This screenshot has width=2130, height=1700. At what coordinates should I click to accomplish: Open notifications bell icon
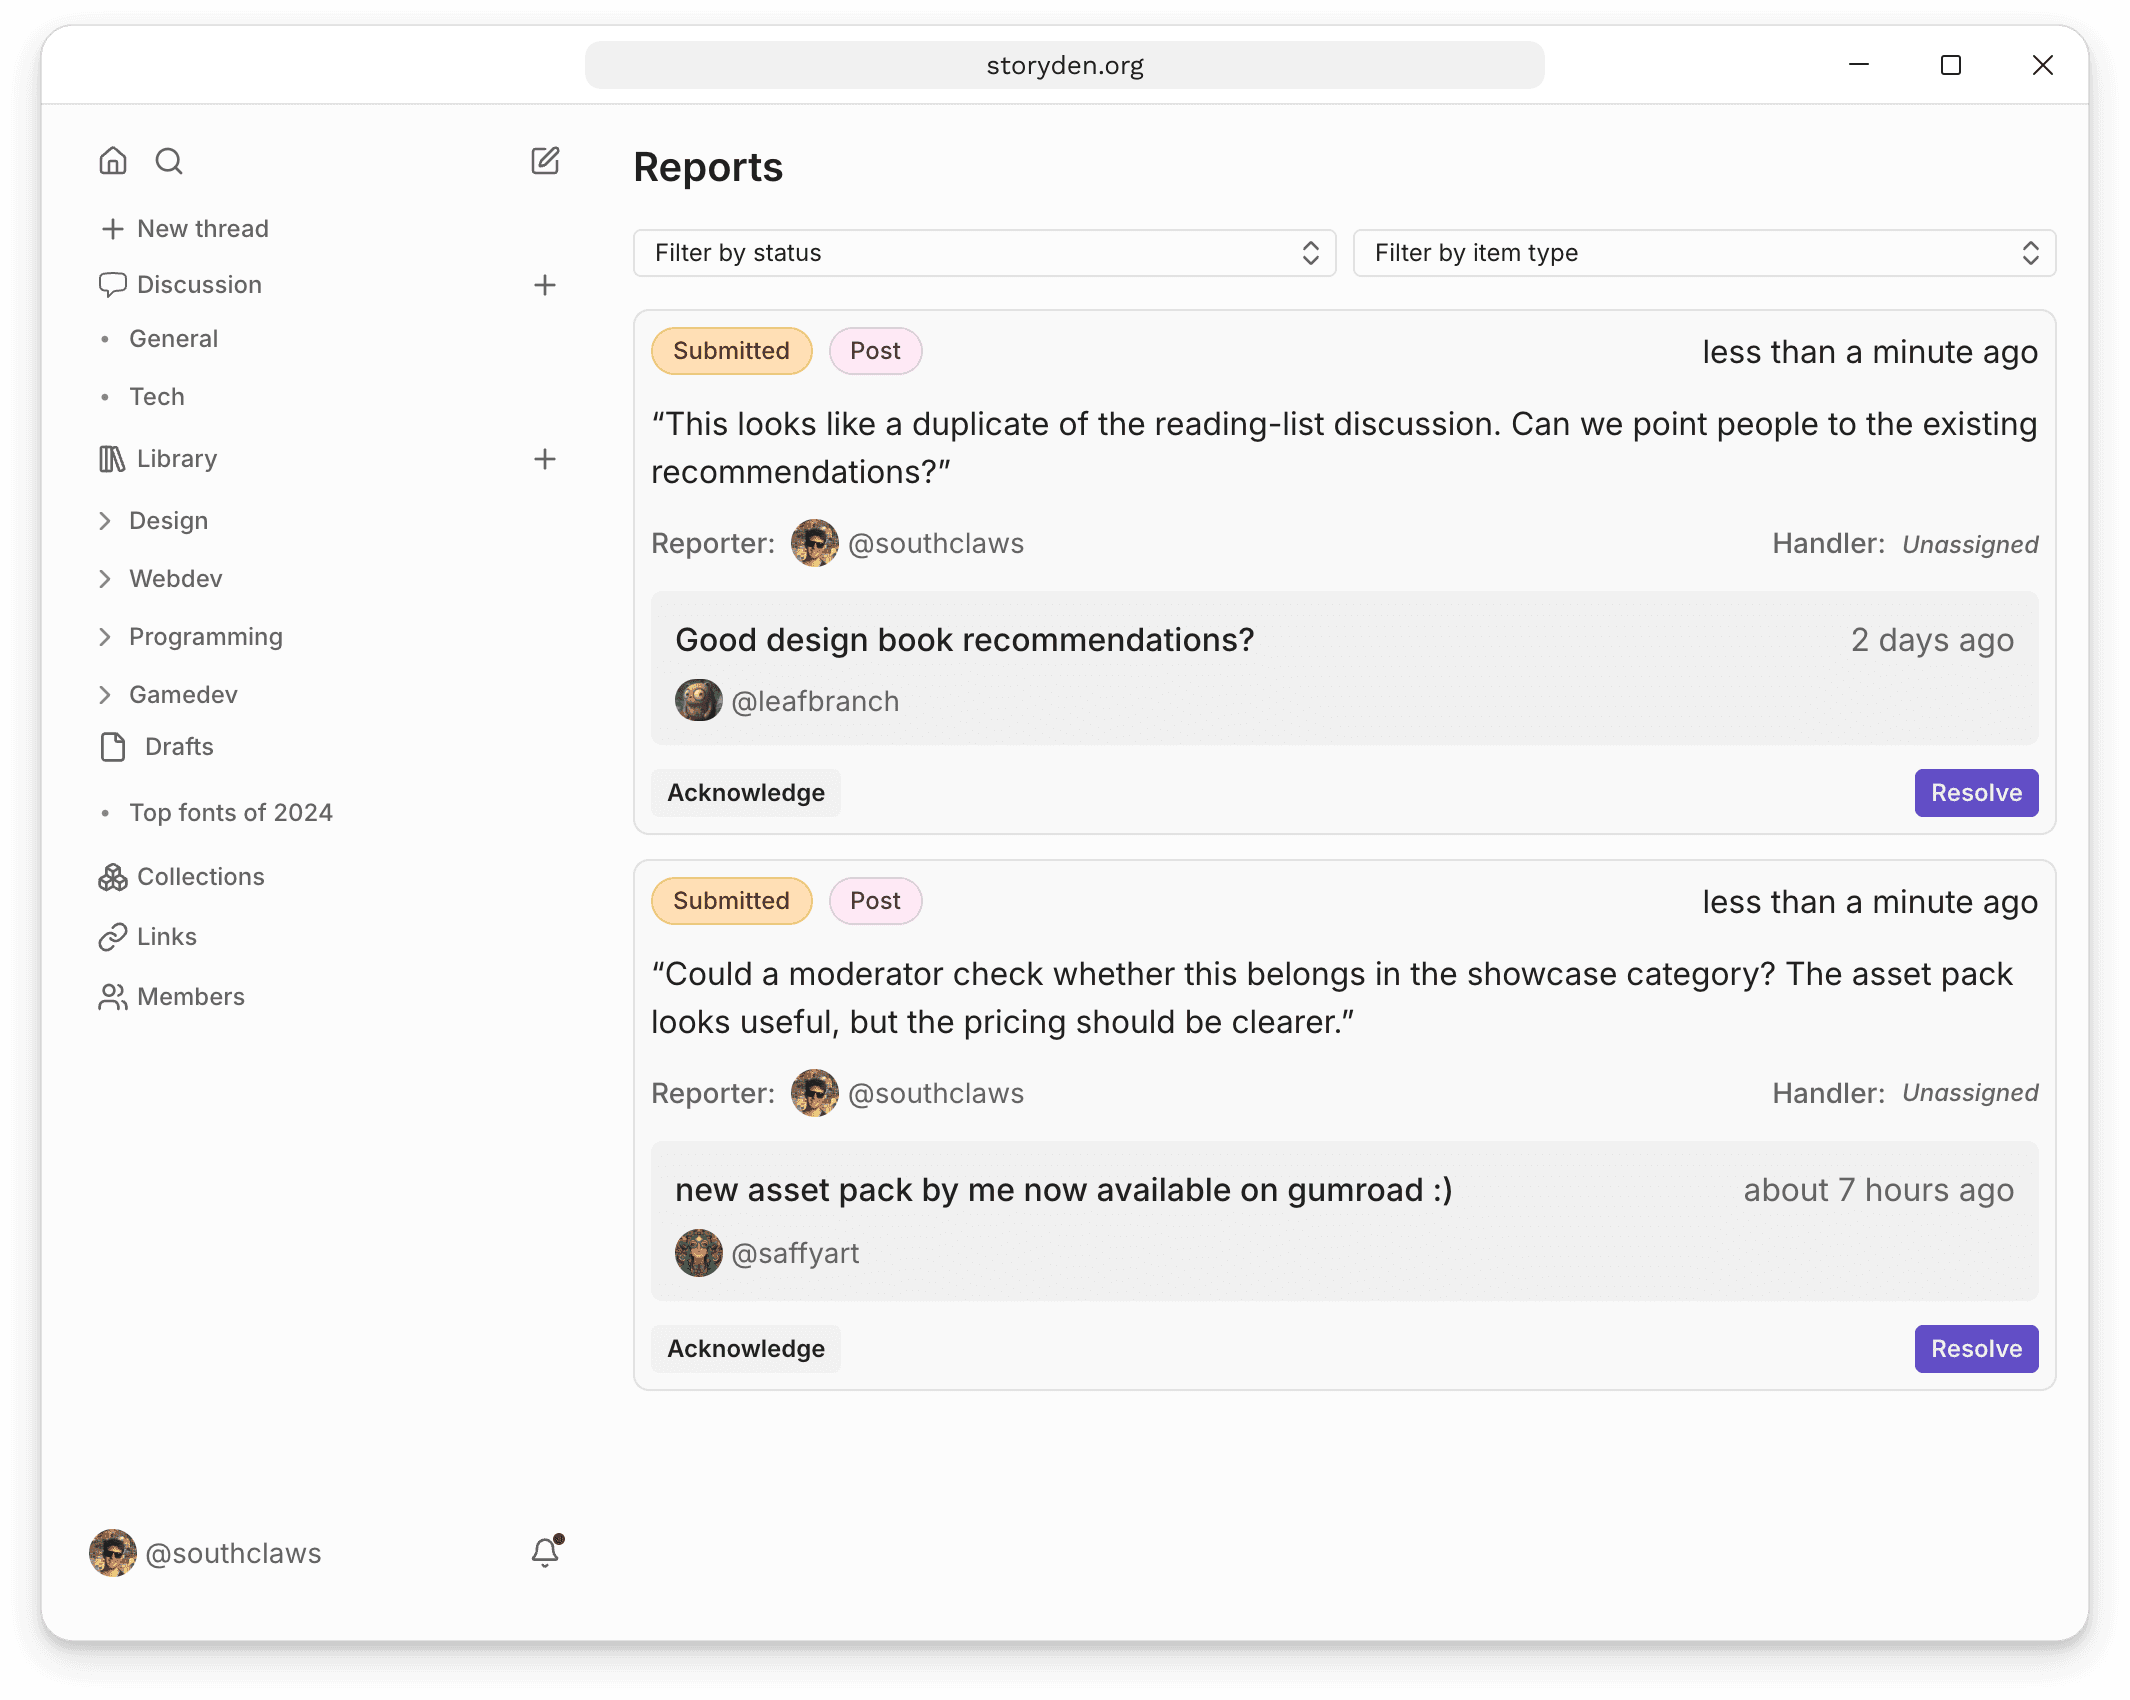tap(546, 1551)
